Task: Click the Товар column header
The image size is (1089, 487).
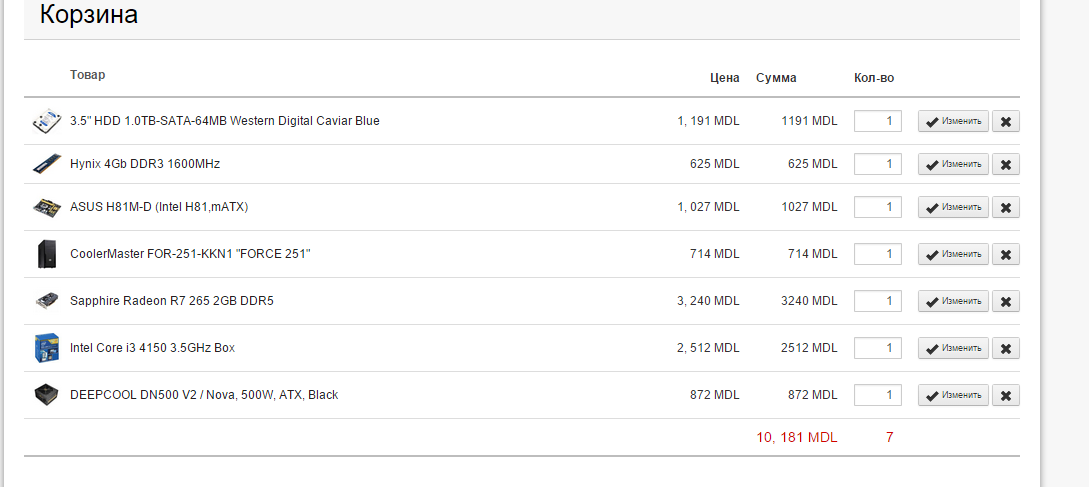Action: click(88, 75)
